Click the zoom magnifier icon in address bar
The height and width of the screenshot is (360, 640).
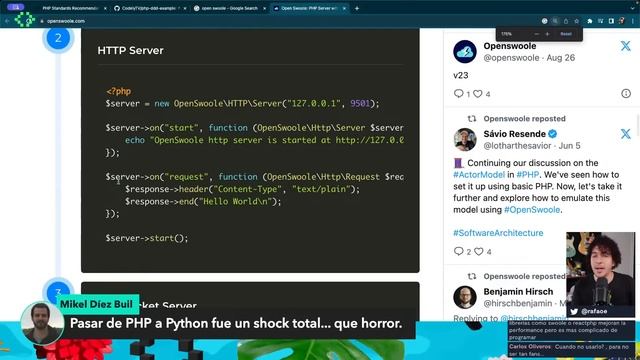coord(555,21)
